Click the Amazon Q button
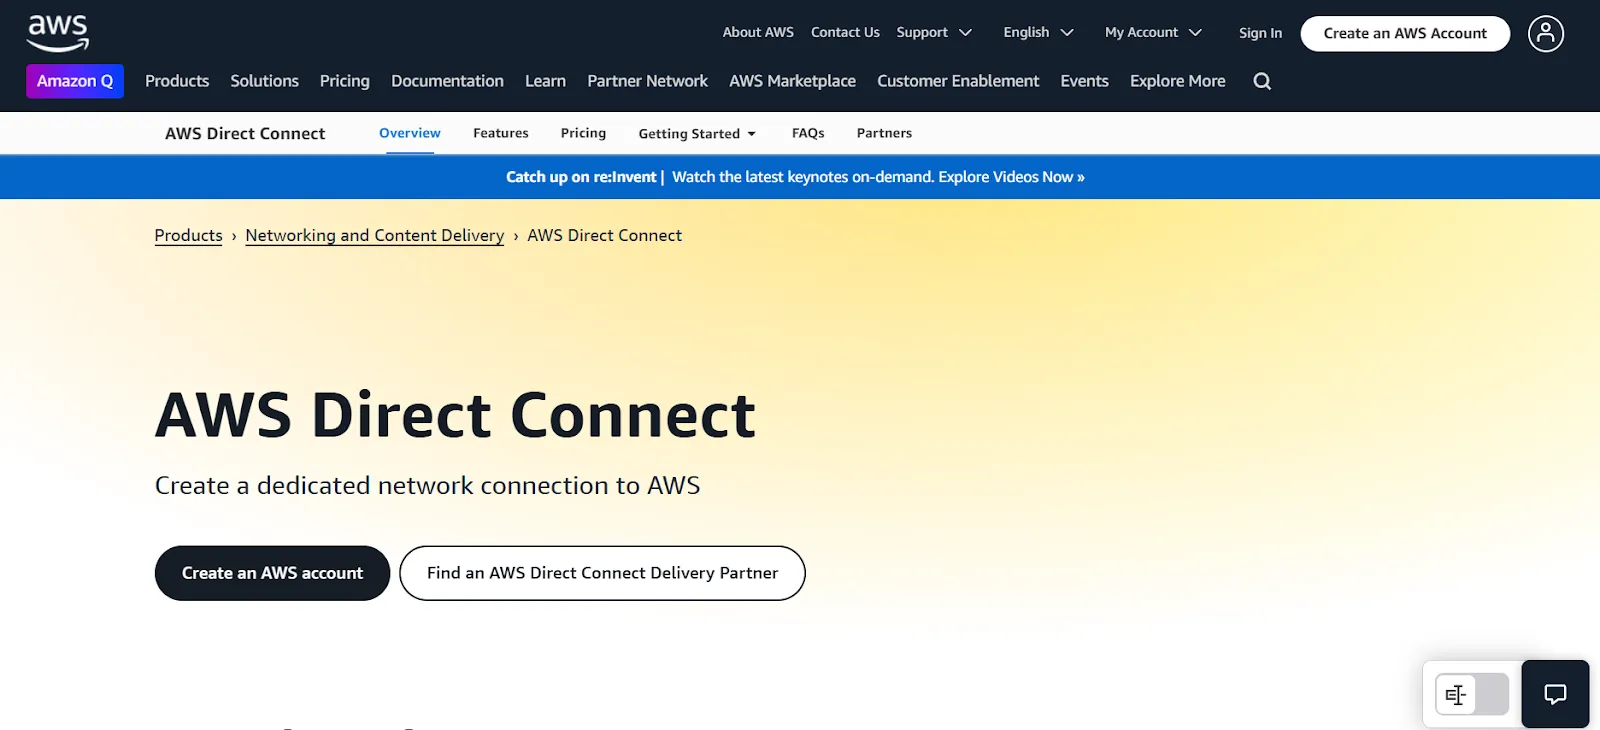This screenshot has height=730, width=1600. [x=75, y=81]
